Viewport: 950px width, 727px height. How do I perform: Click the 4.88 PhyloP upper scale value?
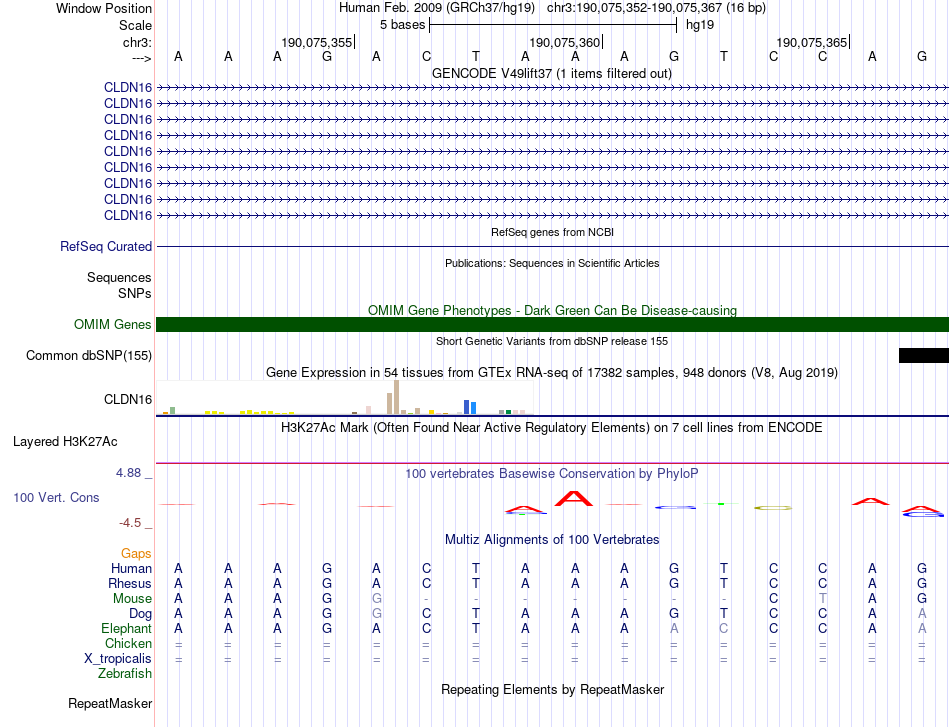(128, 473)
